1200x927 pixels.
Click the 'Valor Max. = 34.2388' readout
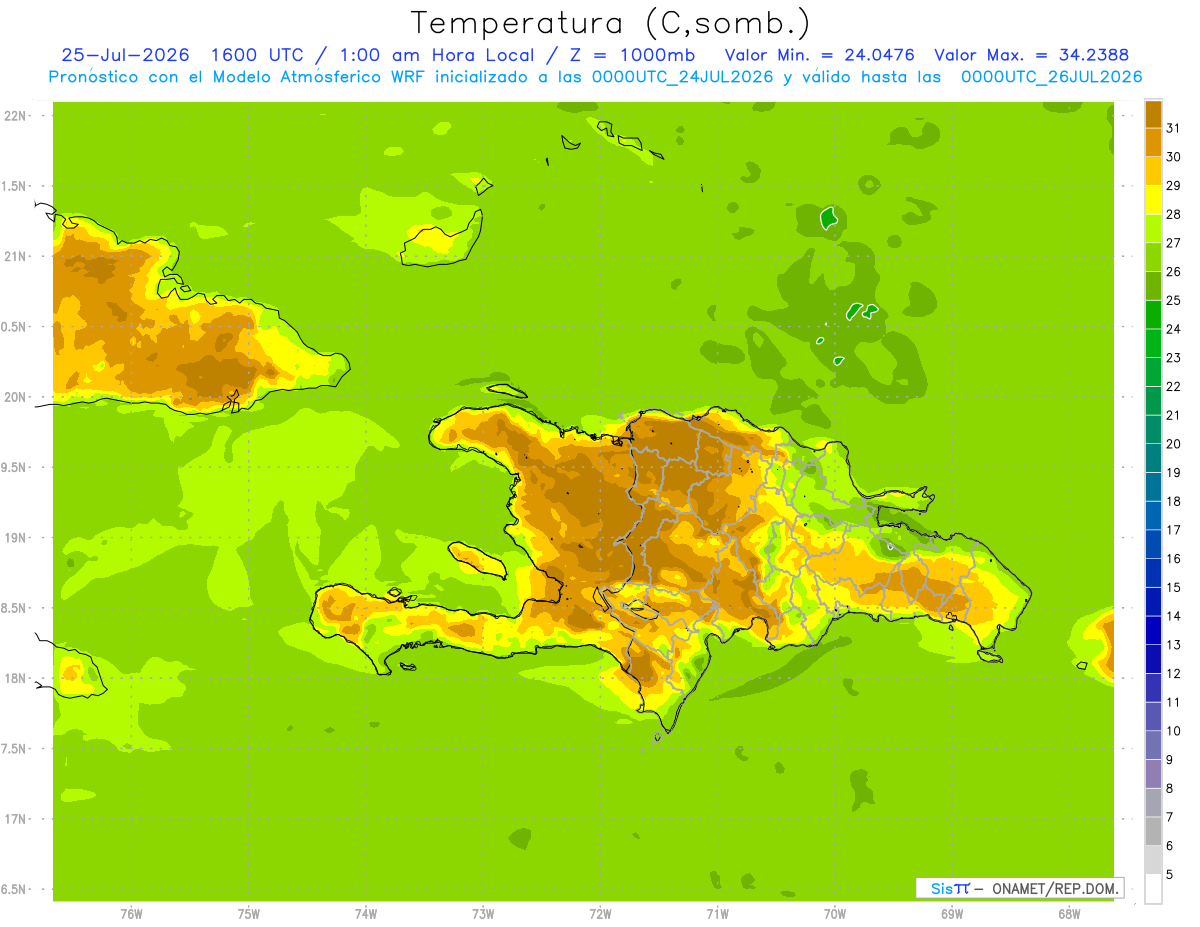coord(1031,55)
